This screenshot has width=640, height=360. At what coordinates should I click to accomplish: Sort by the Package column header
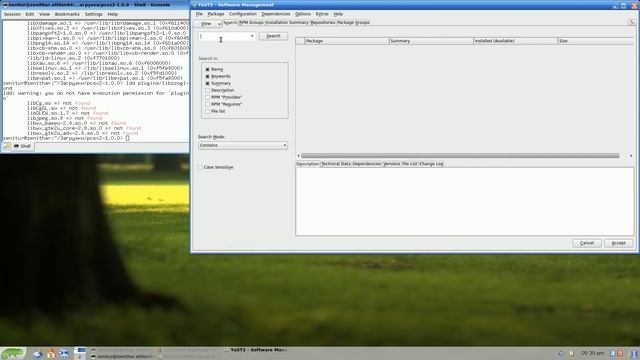click(x=347, y=41)
